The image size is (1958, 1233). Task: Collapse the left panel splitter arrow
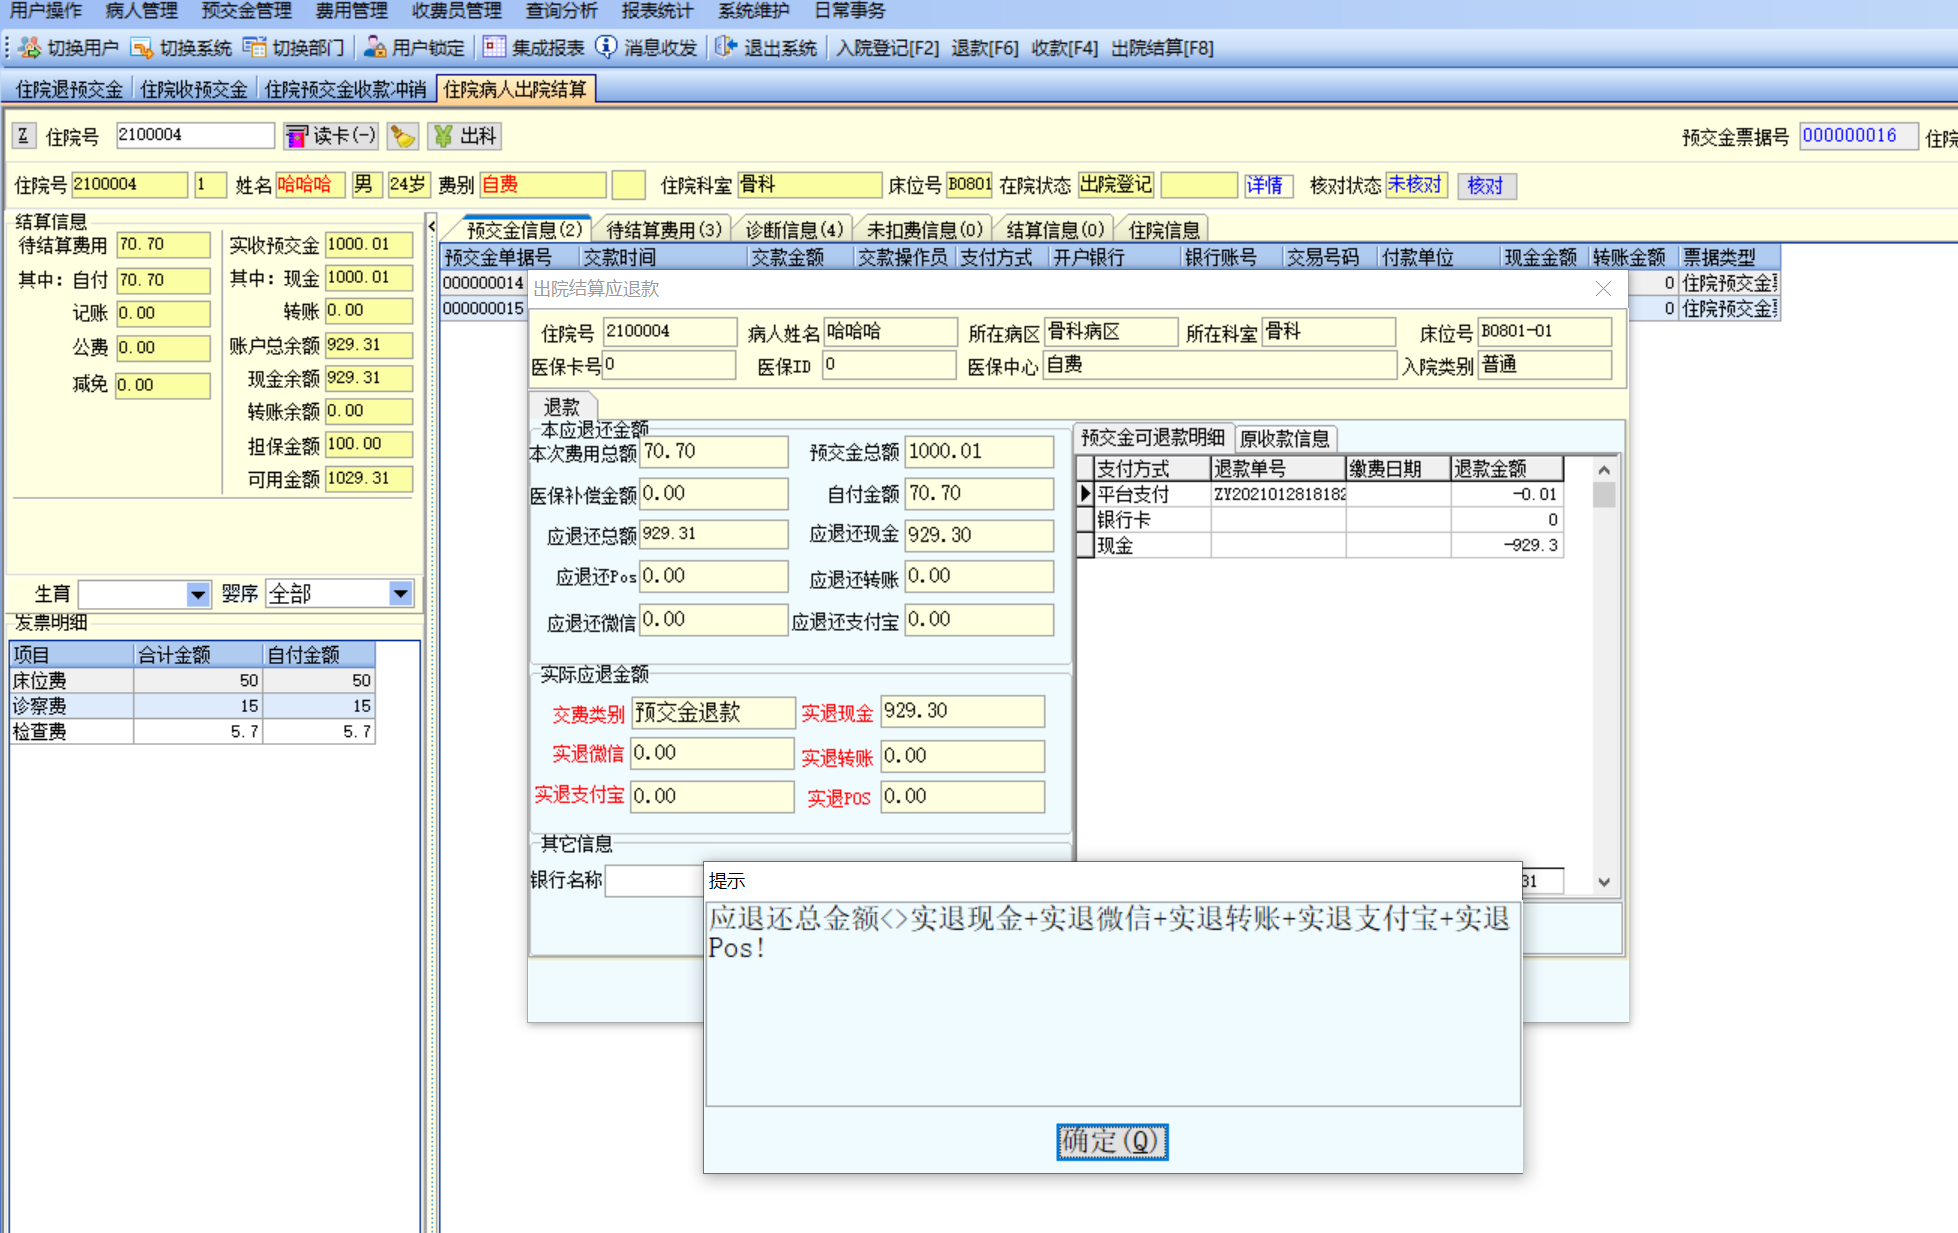tap(431, 227)
